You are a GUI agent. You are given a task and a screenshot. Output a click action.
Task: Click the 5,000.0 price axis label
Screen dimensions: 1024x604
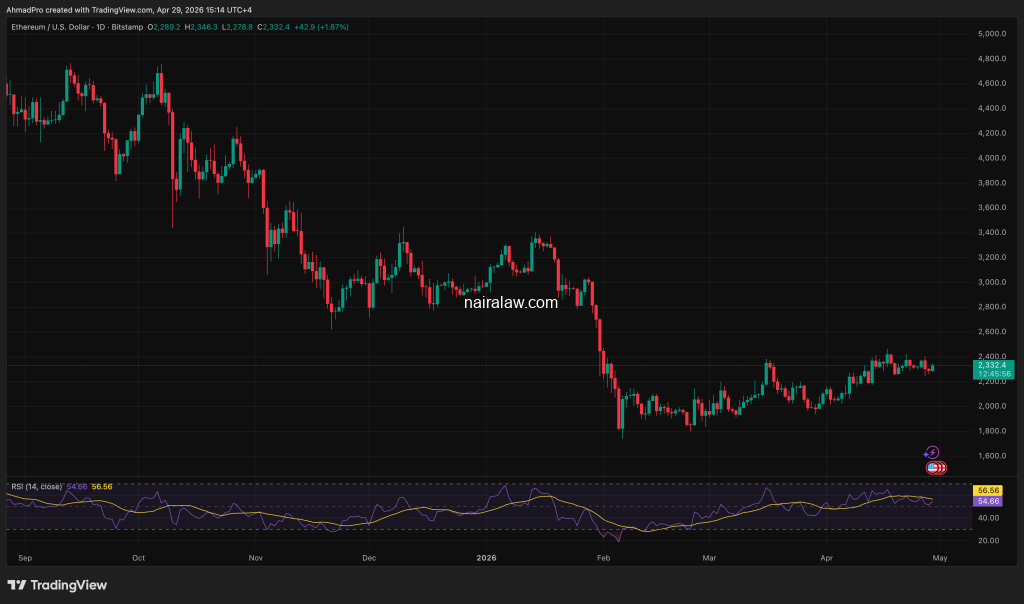(x=990, y=34)
